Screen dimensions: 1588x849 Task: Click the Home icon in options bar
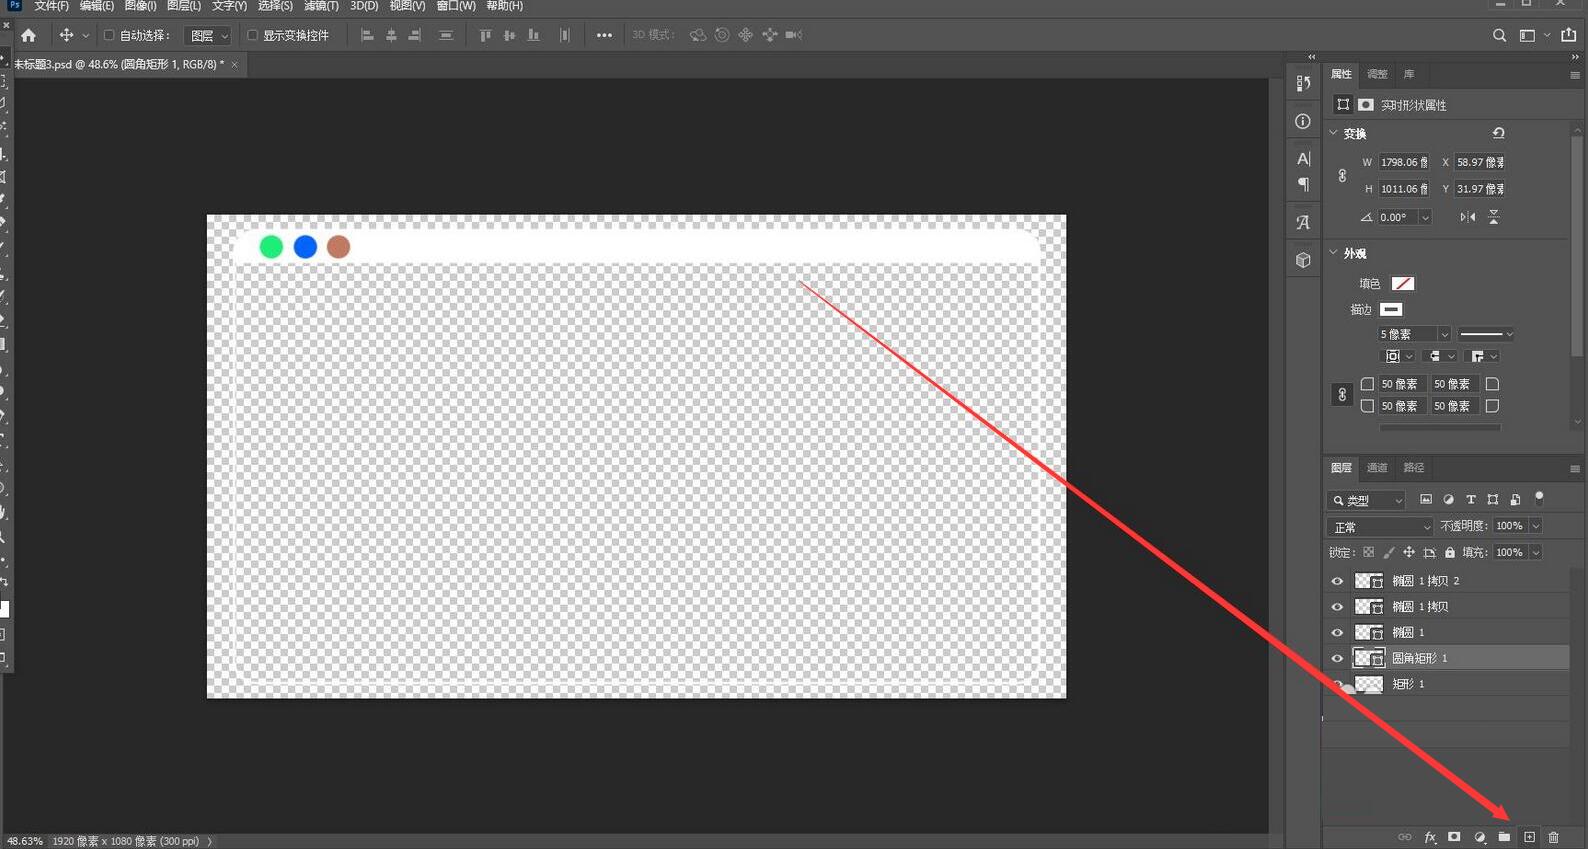coord(28,35)
